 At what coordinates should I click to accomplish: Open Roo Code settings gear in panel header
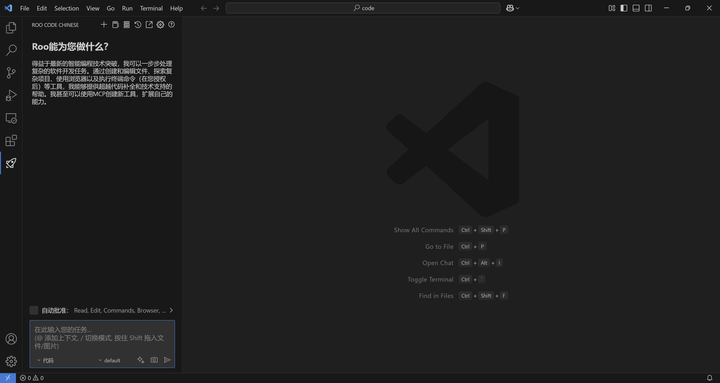160,25
